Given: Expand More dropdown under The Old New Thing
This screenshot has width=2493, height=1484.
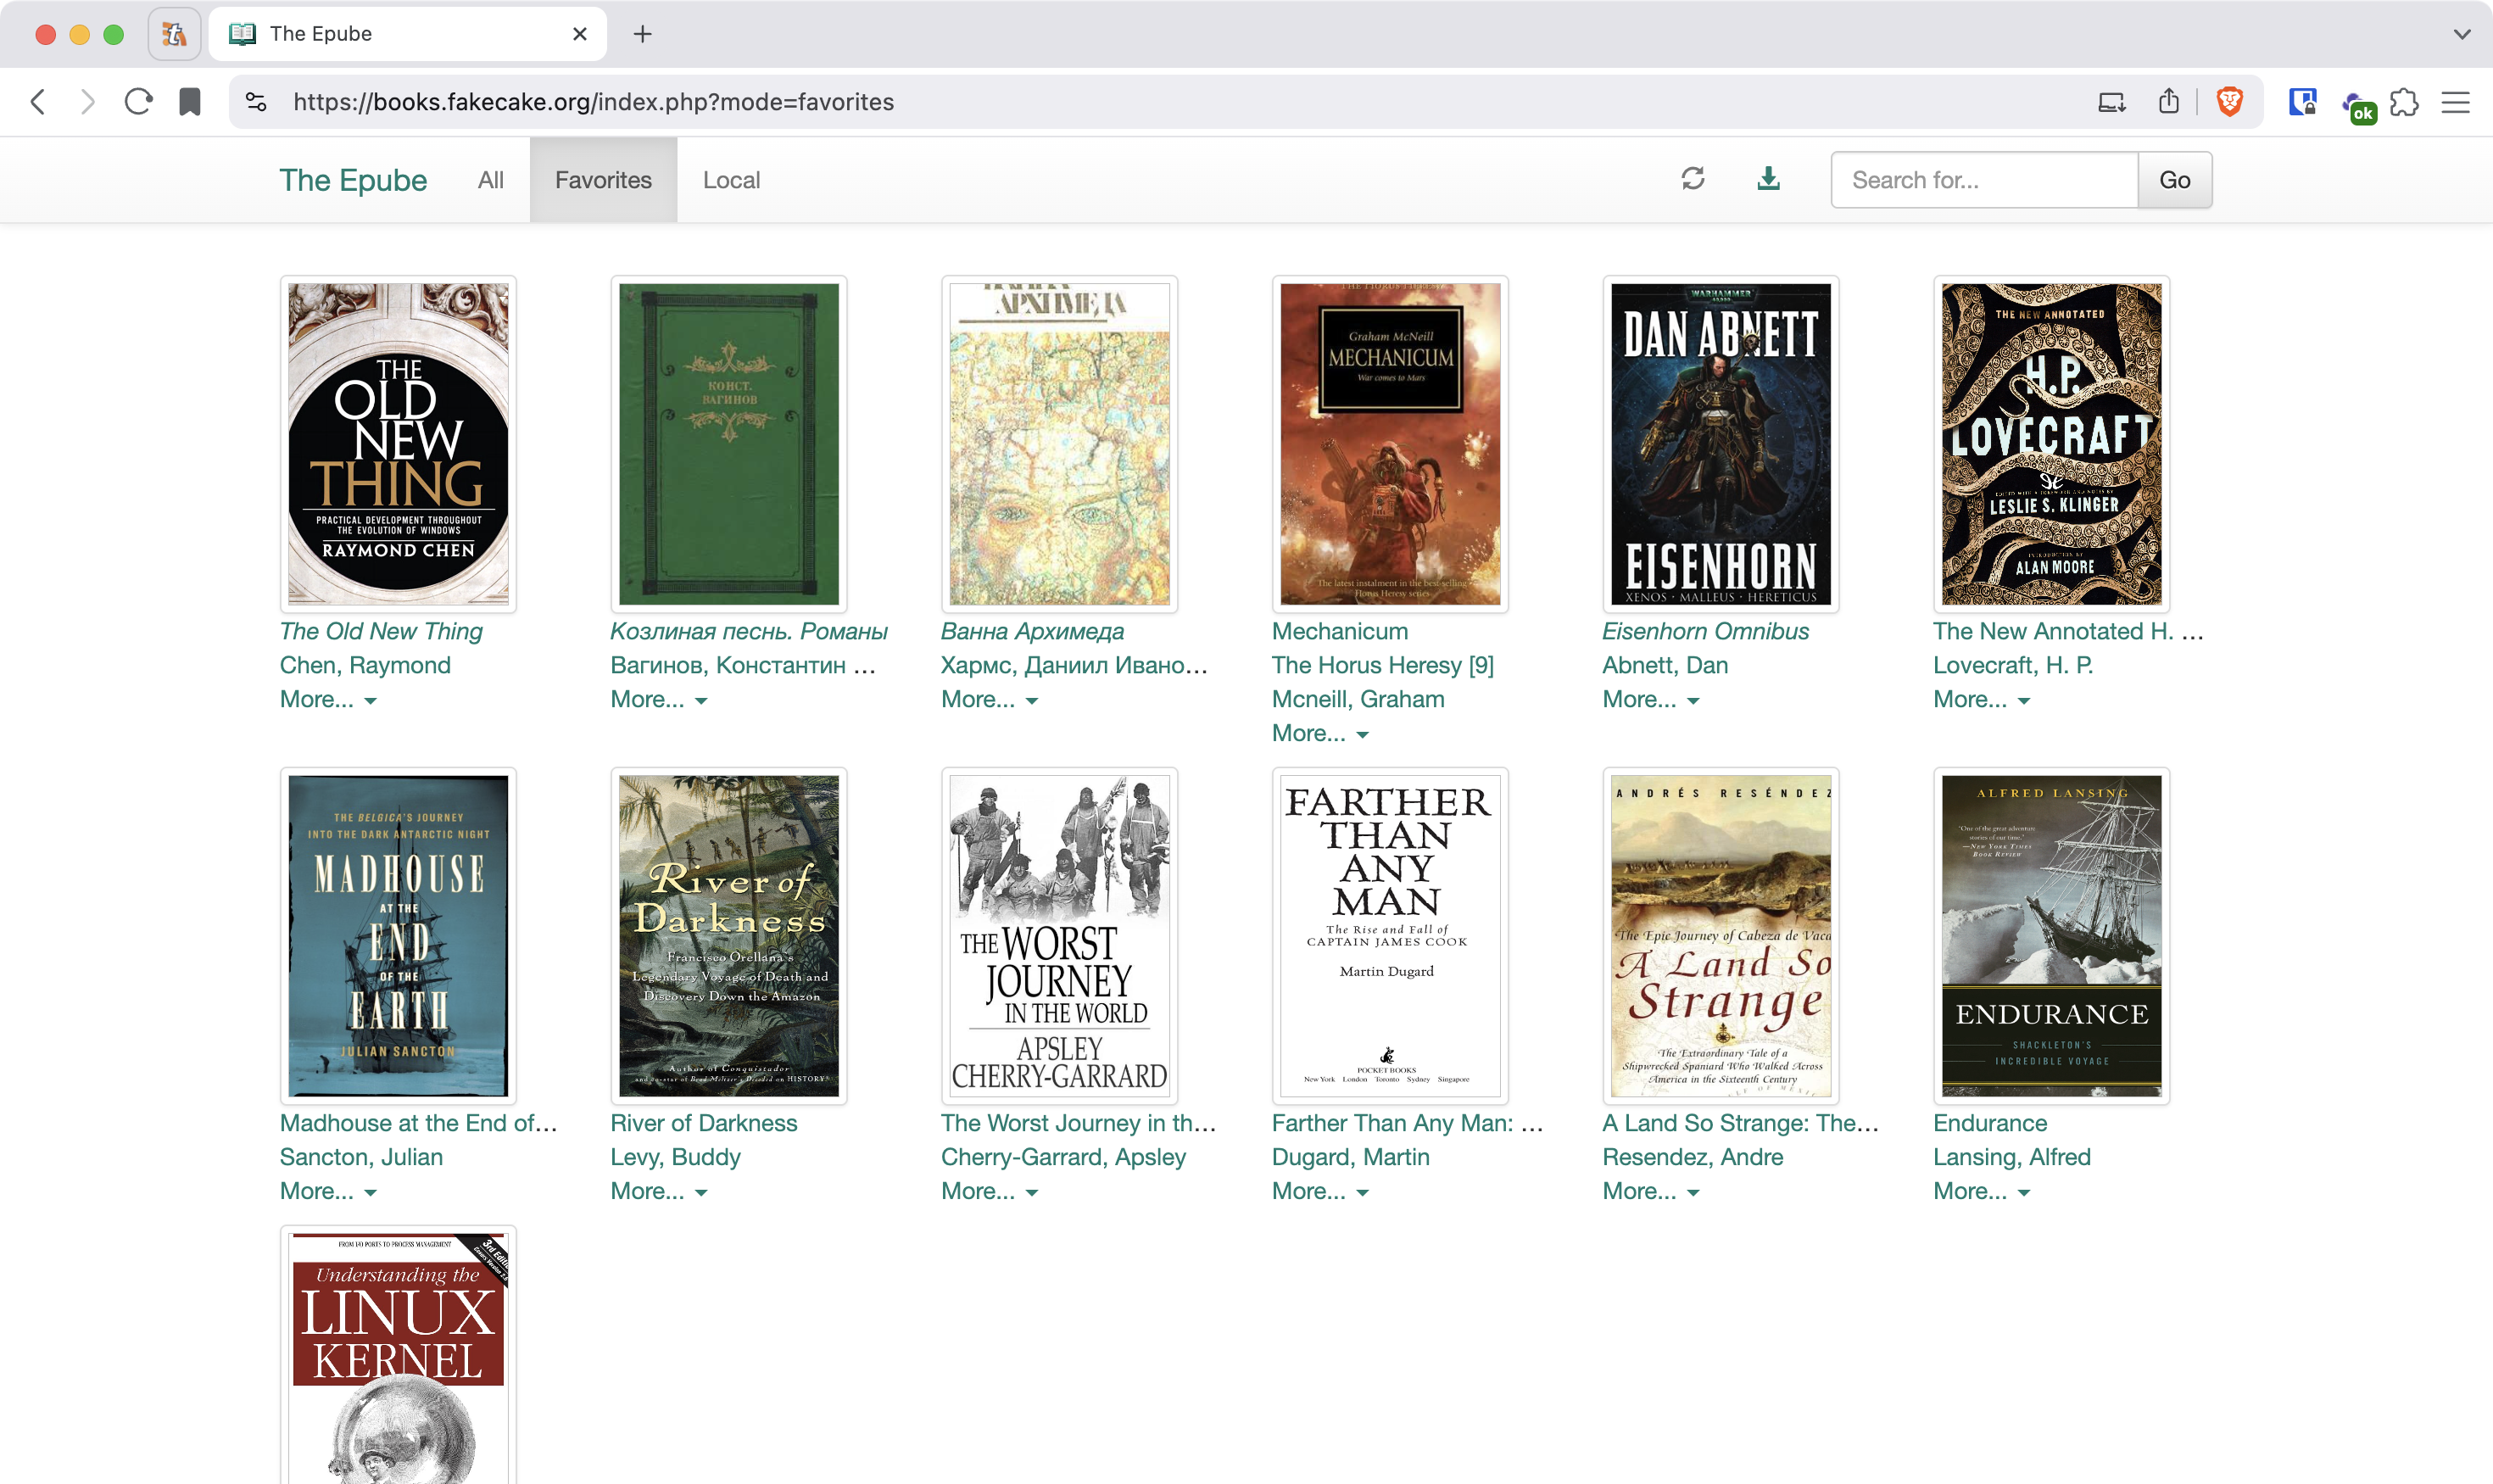Looking at the screenshot, I should pos(328,700).
